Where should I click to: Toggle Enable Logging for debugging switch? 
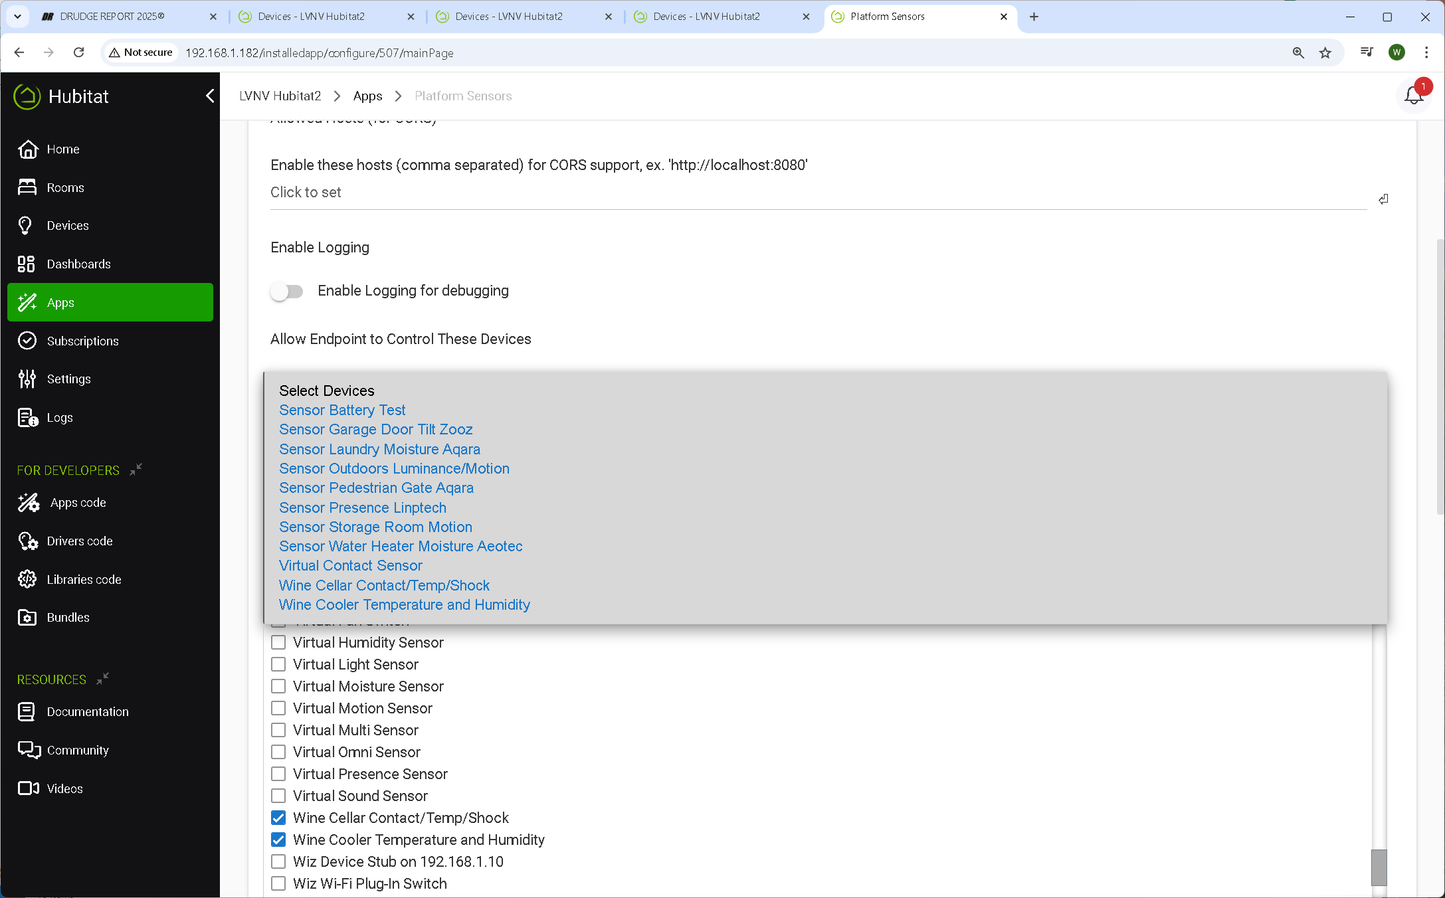click(287, 291)
